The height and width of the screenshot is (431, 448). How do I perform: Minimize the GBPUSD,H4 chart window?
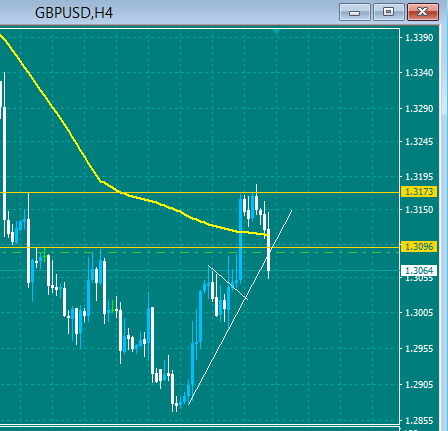355,12
